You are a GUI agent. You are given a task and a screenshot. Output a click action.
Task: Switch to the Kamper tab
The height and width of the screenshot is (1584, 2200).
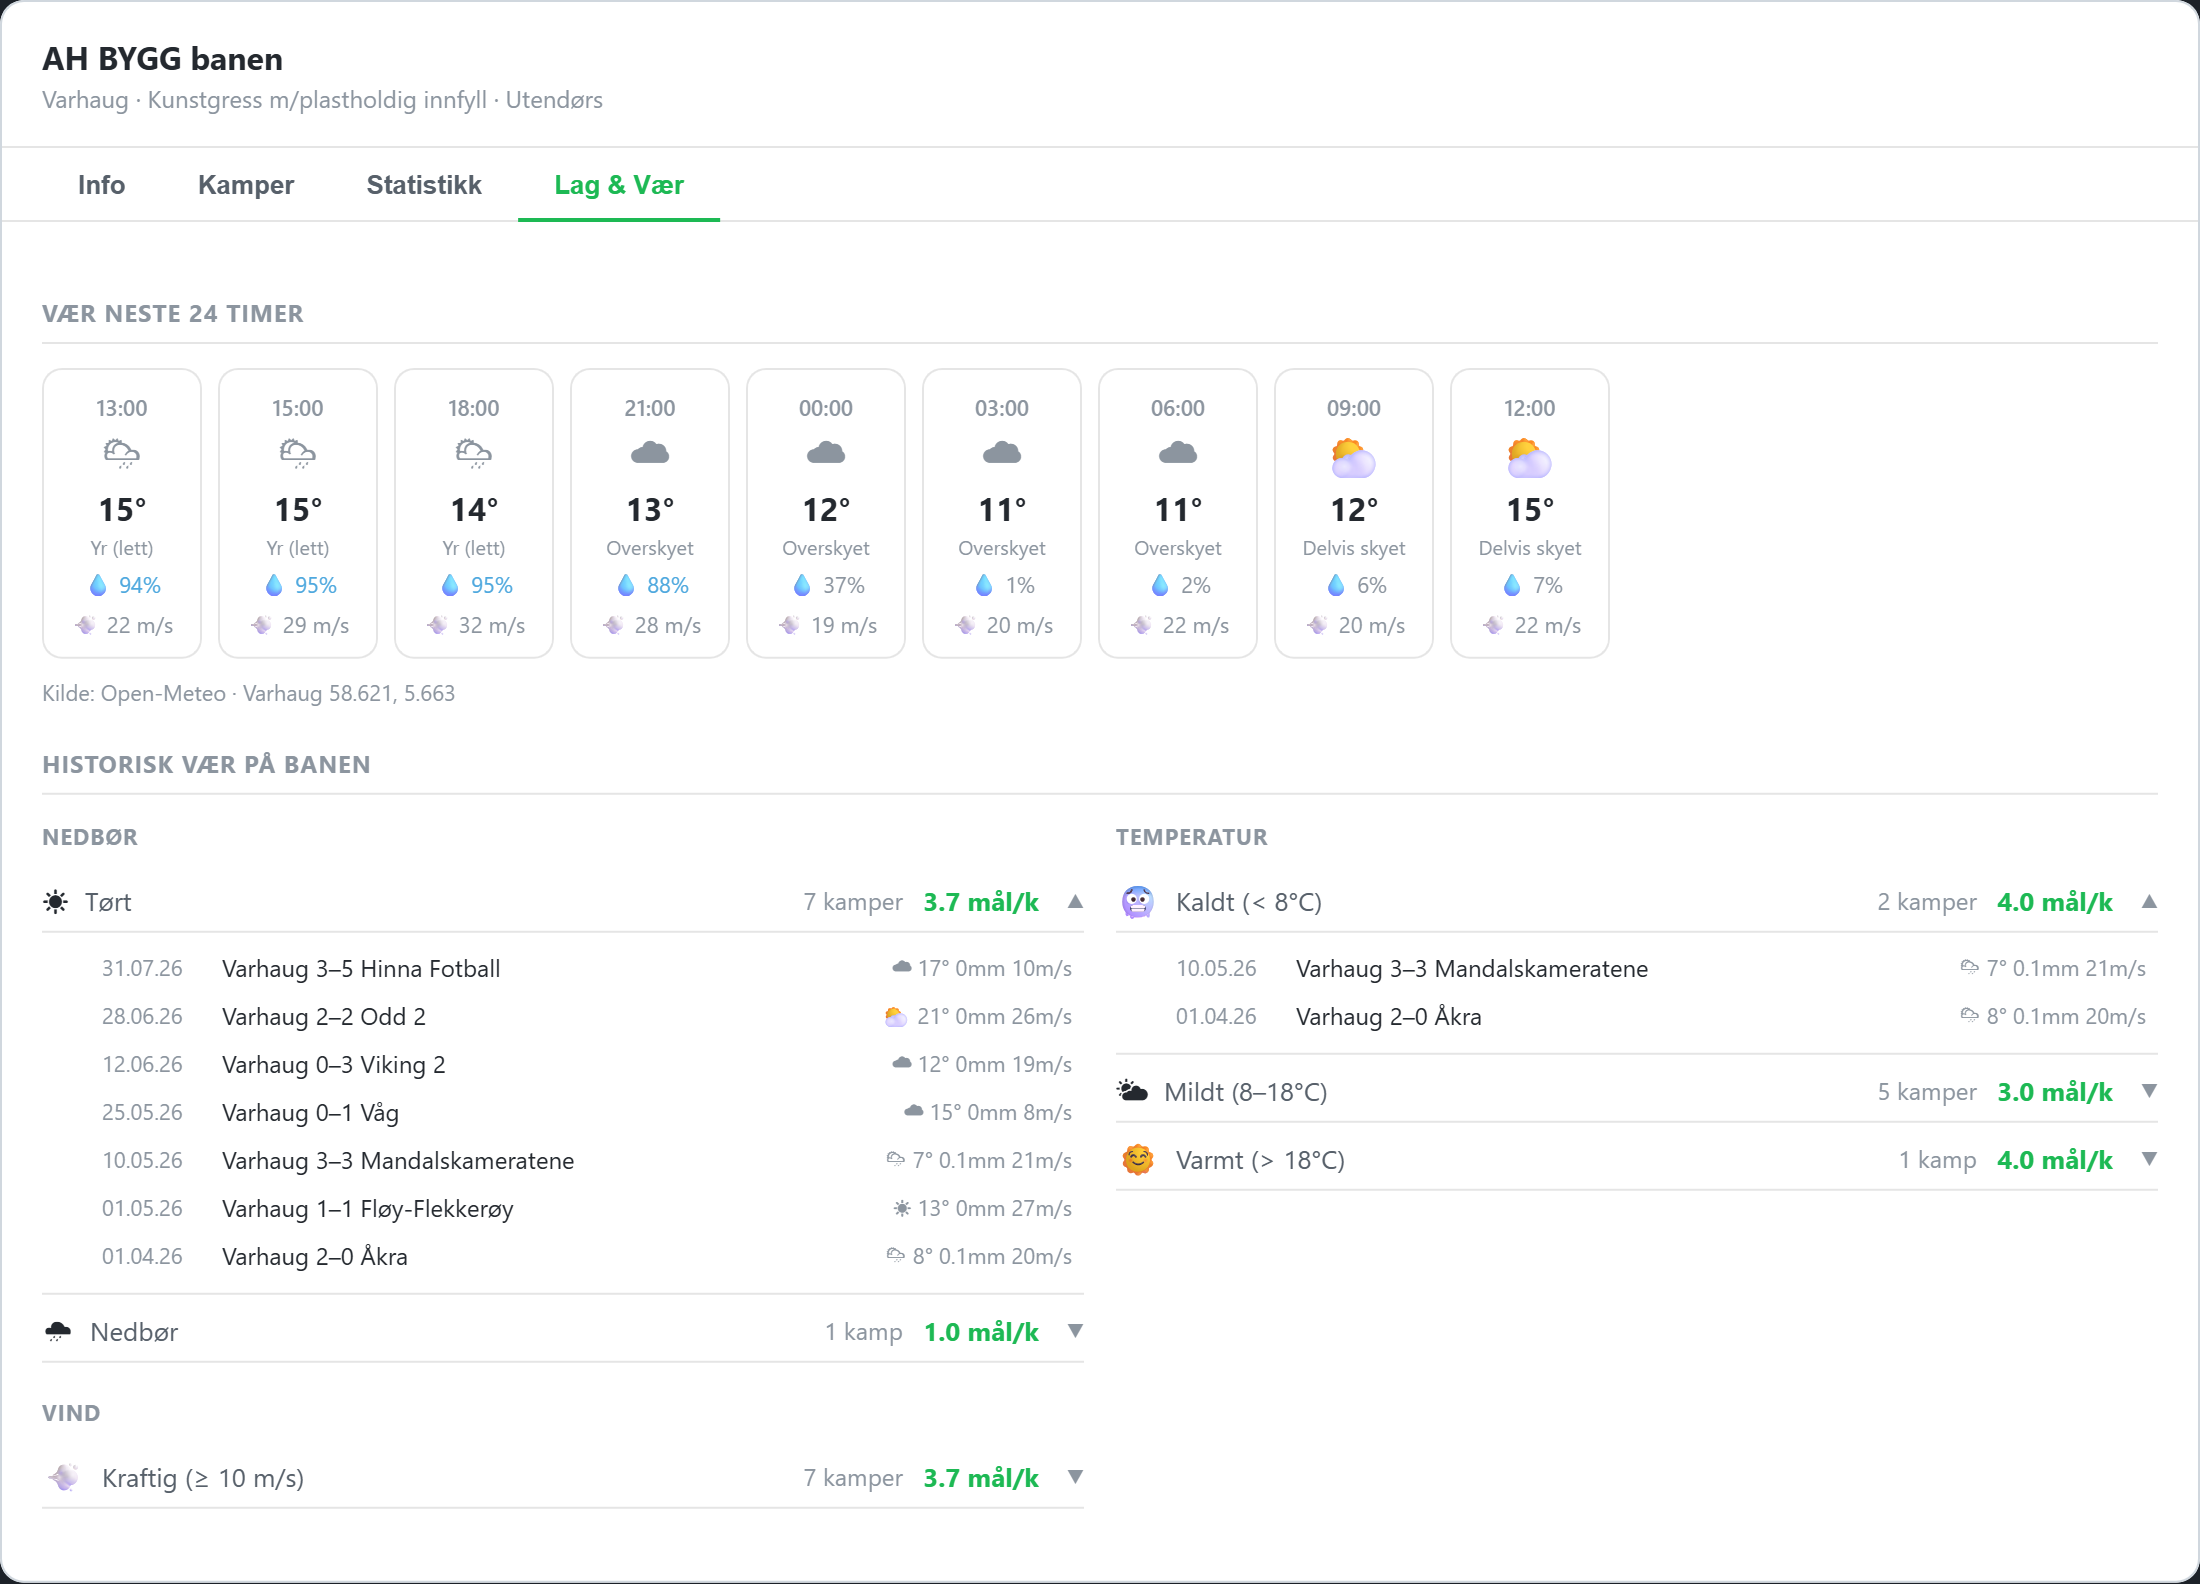pos(246,185)
